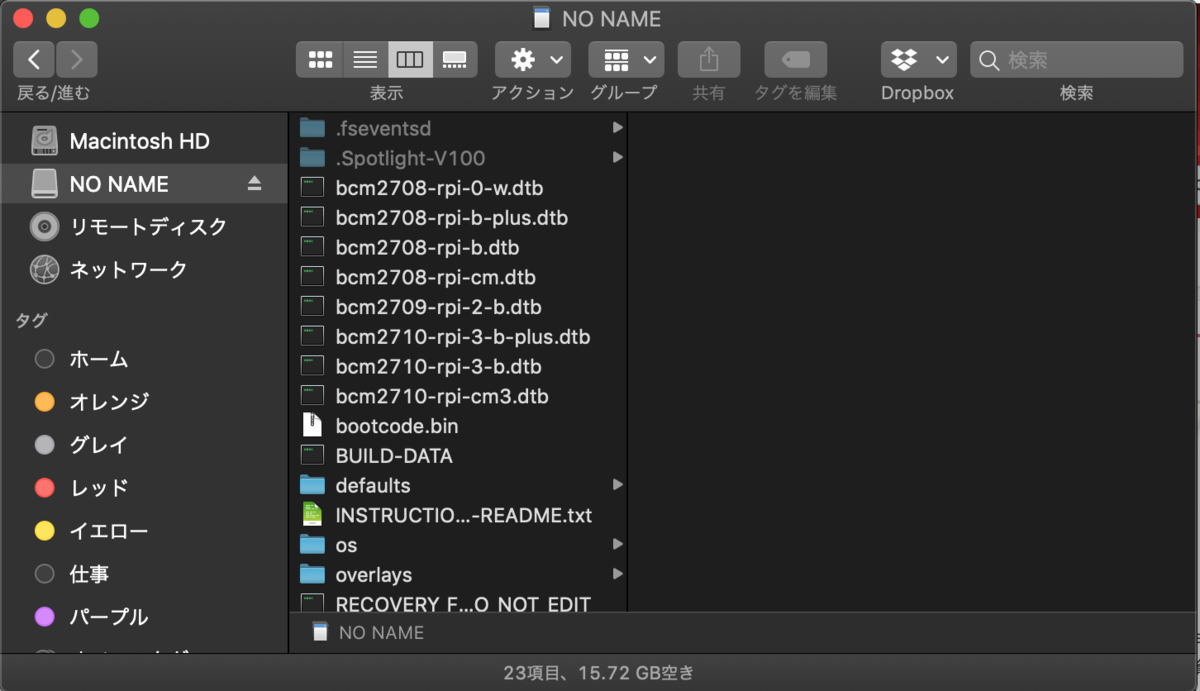The height and width of the screenshot is (691, 1200).
Task: Click into the search field
Action: [x=1077, y=59]
